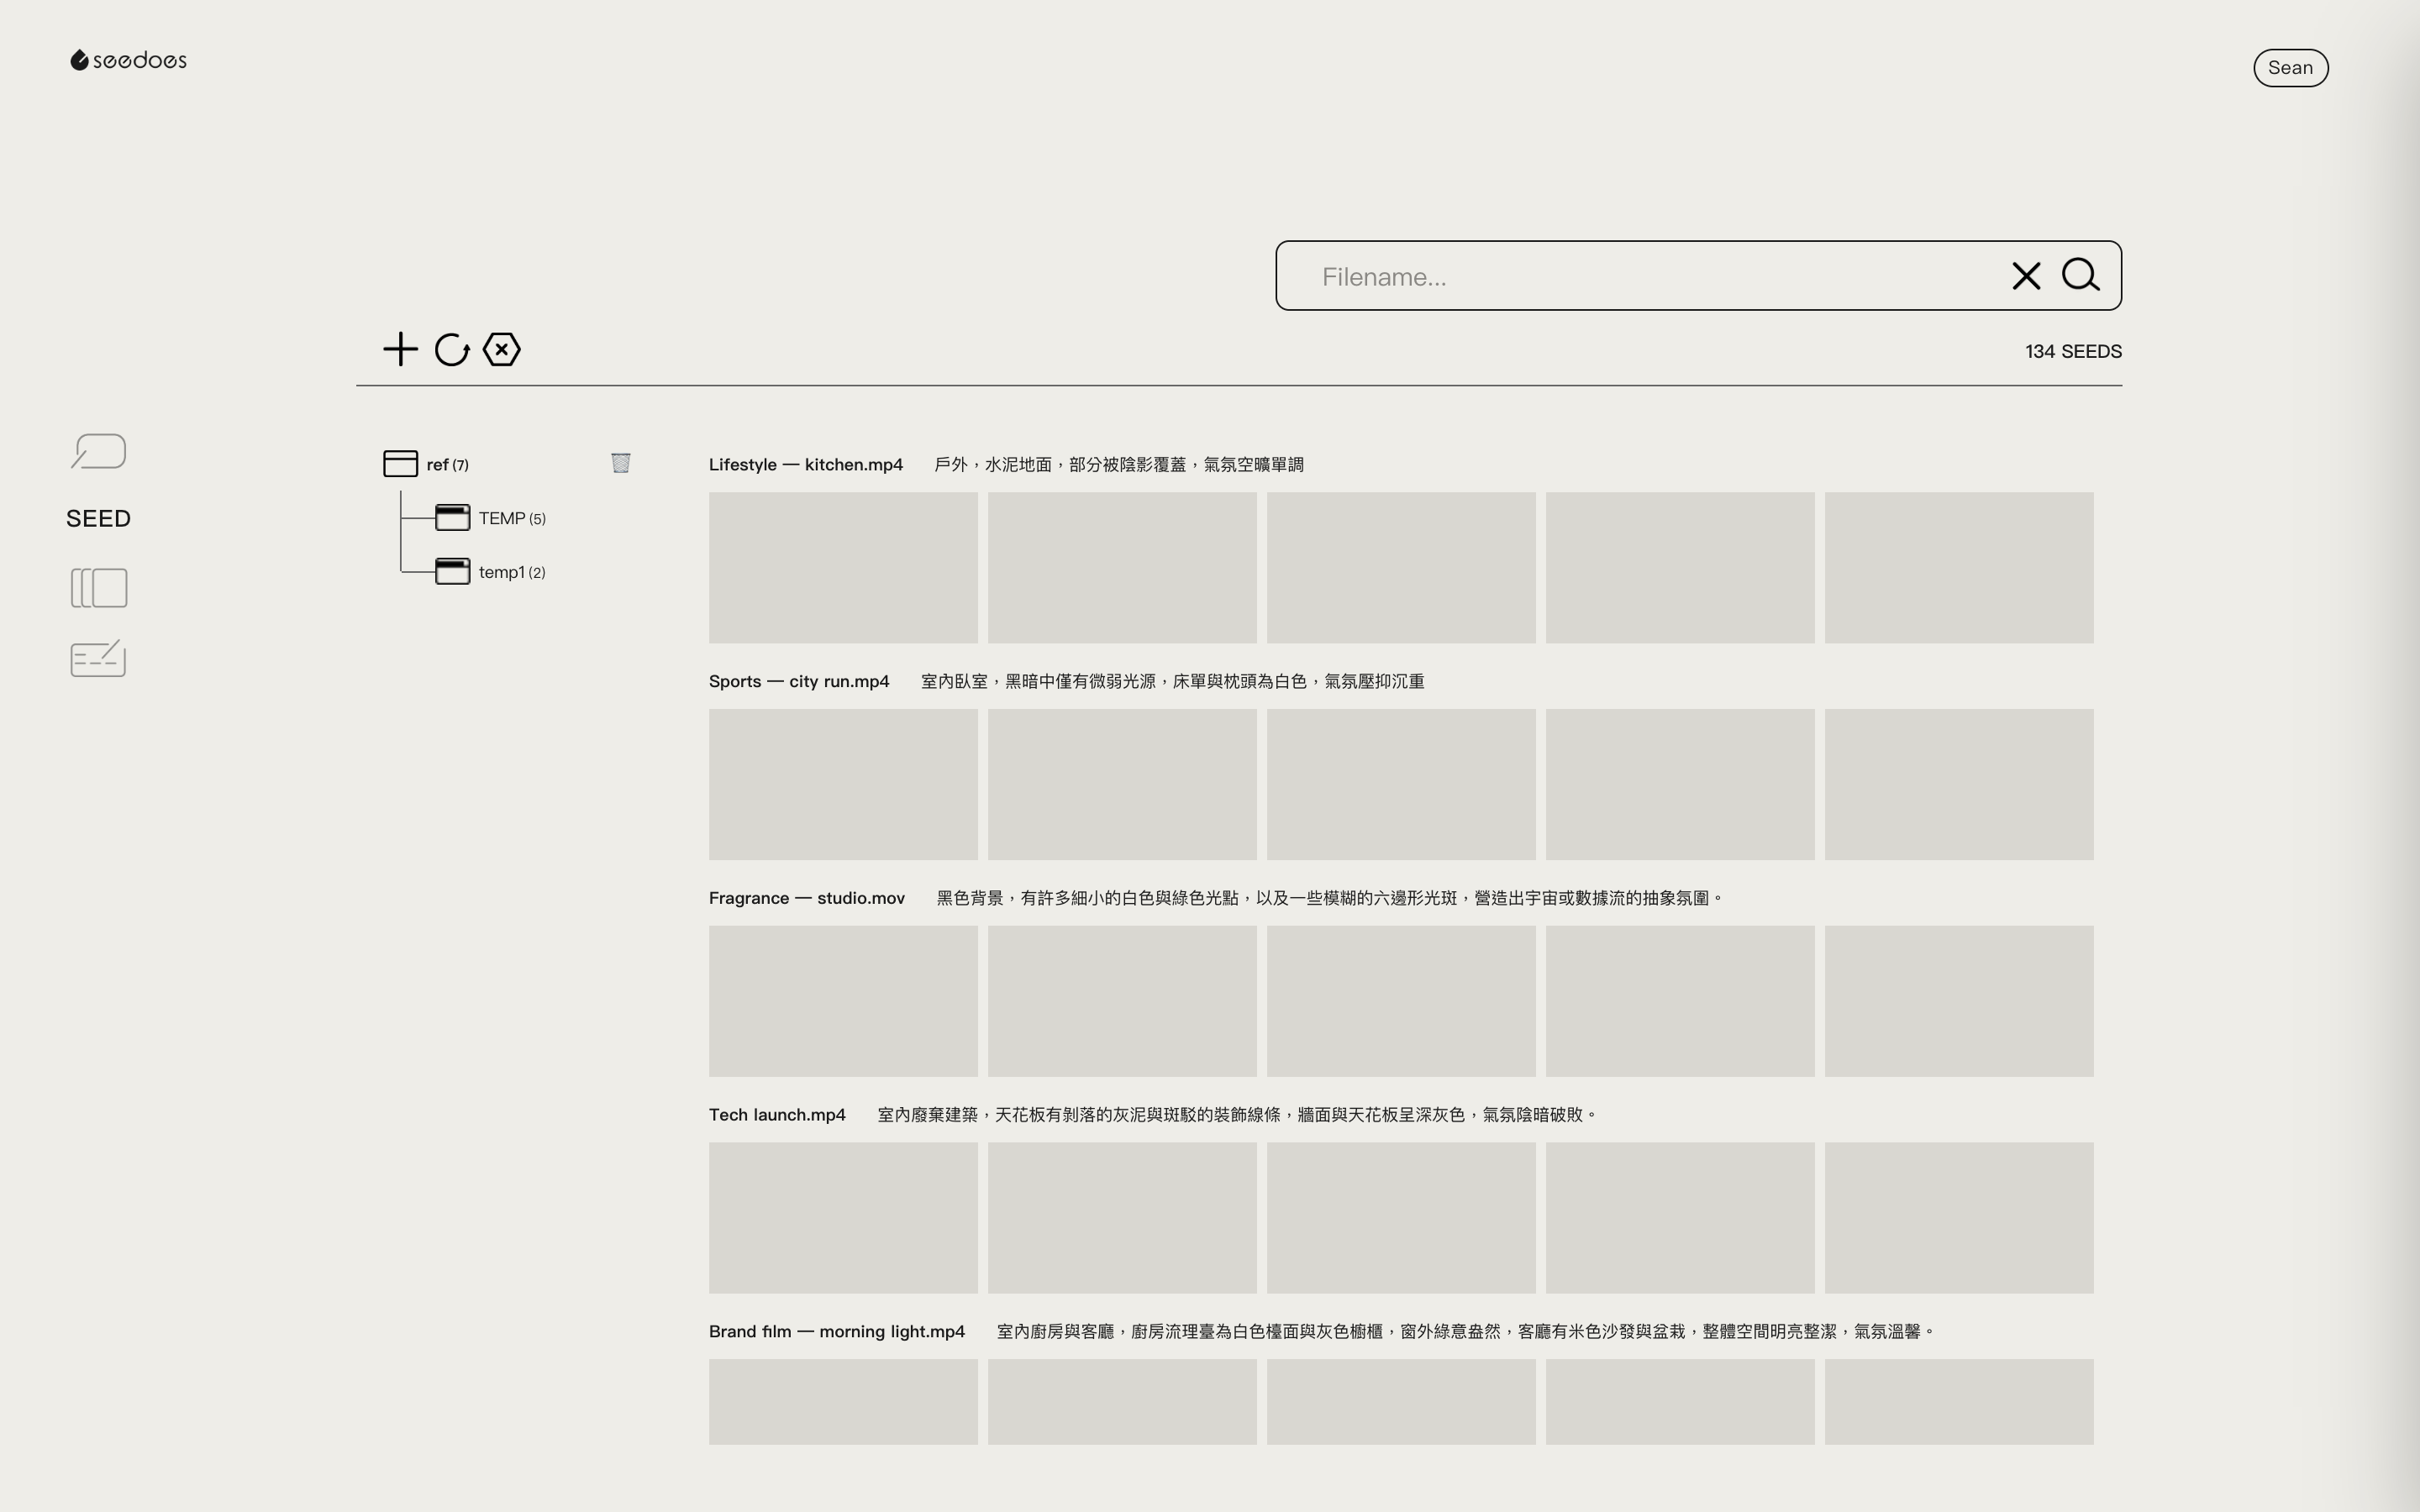Image resolution: width=2420 pixels, height=1512 pixels.
Task: Select last thumbnail of Fragrance — studio.mov
Action: (1959, 1001)
